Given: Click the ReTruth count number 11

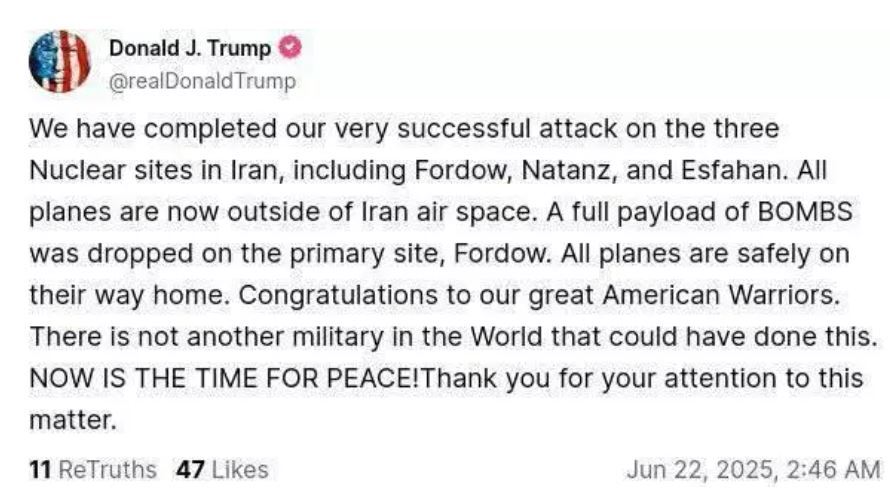Looking at the screenshot, I should 40,470.
